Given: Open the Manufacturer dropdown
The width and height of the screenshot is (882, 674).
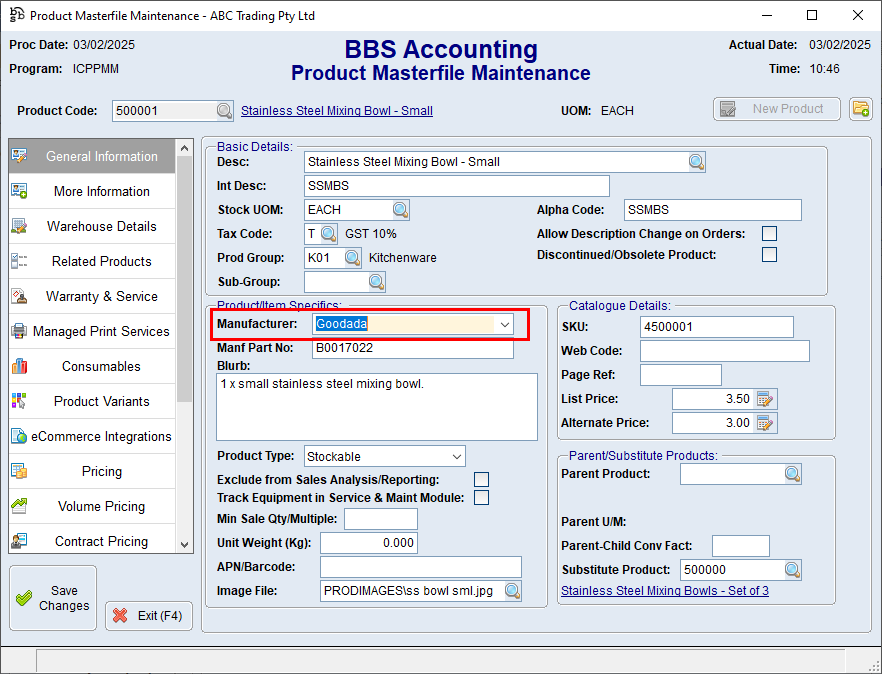Looking at the screenshot, I should [503, 325].
